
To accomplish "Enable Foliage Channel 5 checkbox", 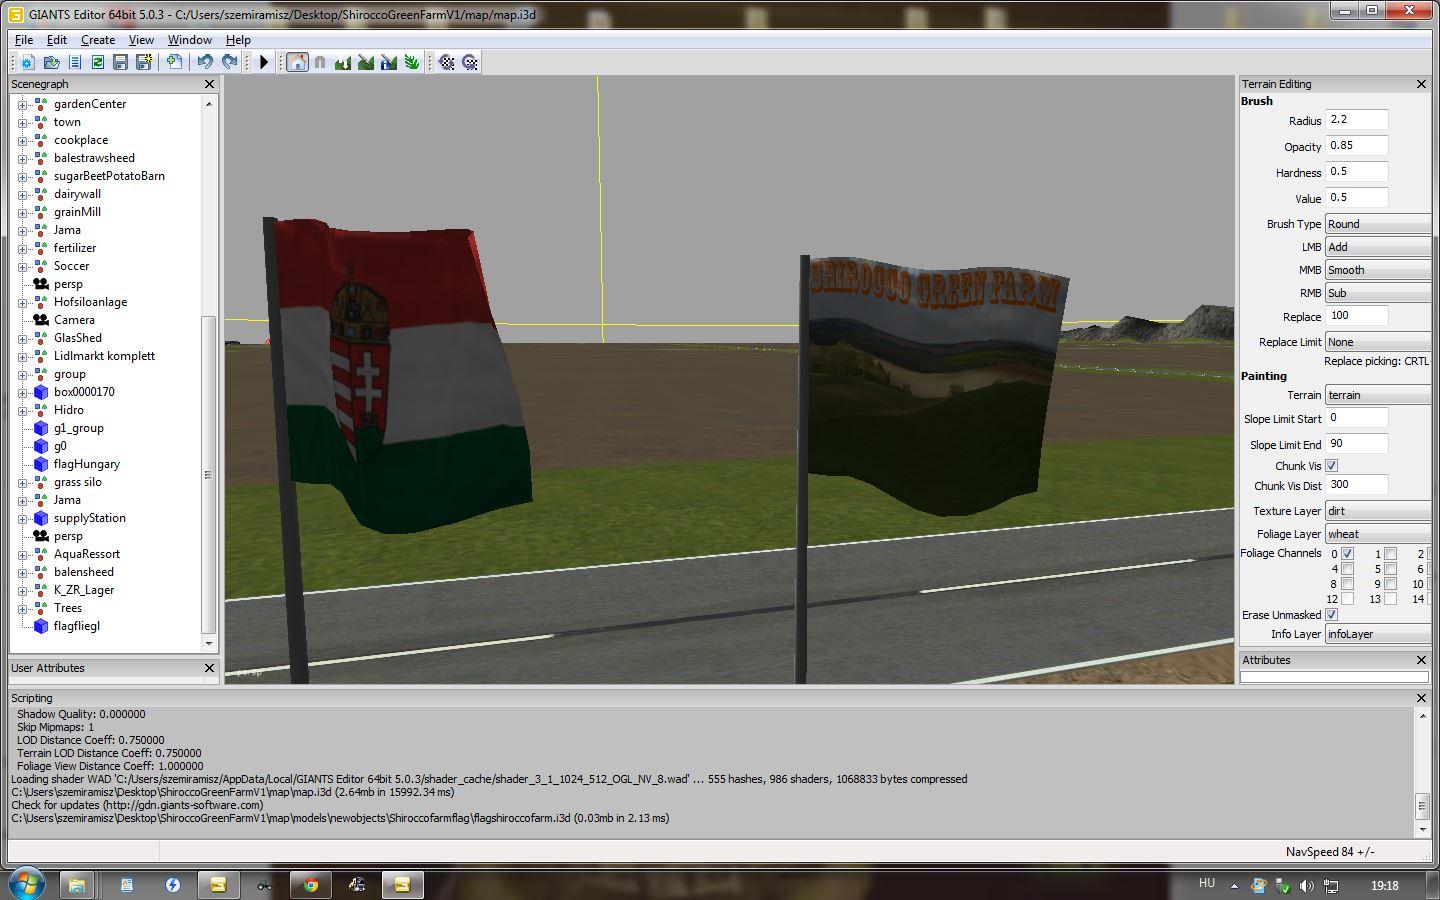I will click(1390, 569).
